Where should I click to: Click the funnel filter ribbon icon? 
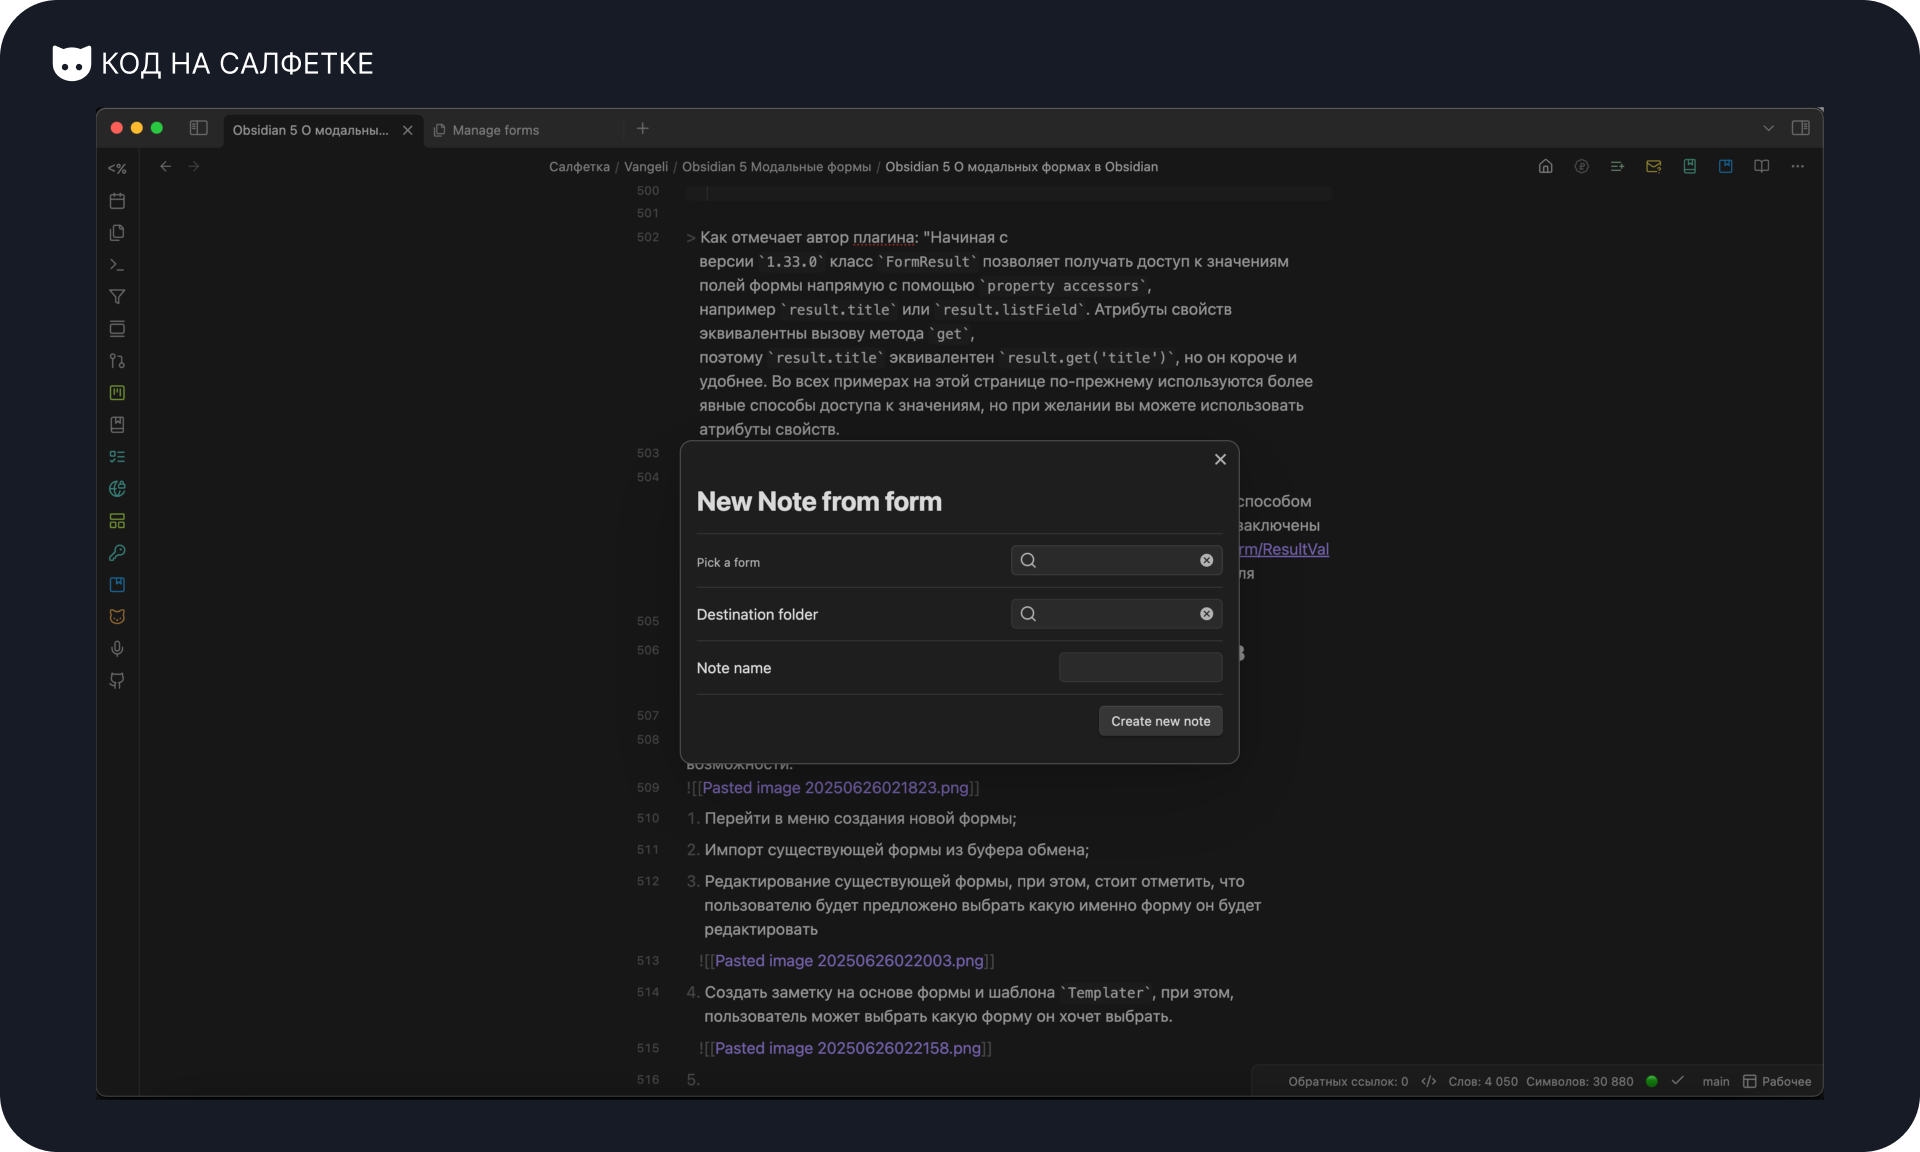pyautogui.click(x=117, y=297)
